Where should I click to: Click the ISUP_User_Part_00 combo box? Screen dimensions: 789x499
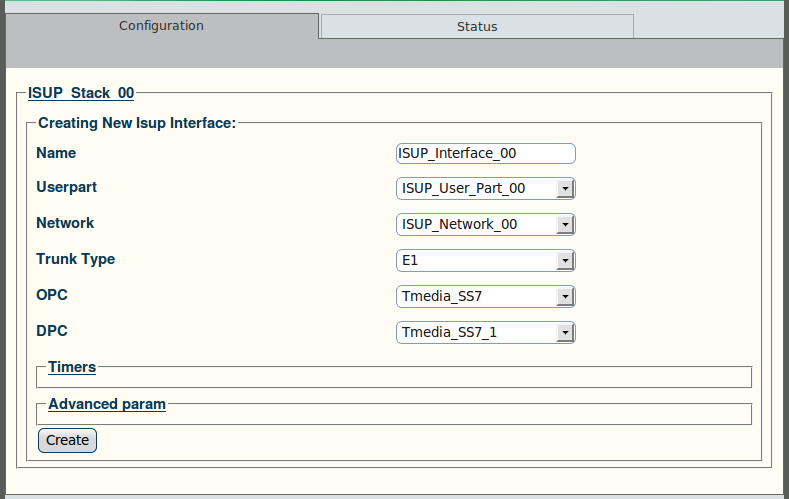click(x=486, y=189)
